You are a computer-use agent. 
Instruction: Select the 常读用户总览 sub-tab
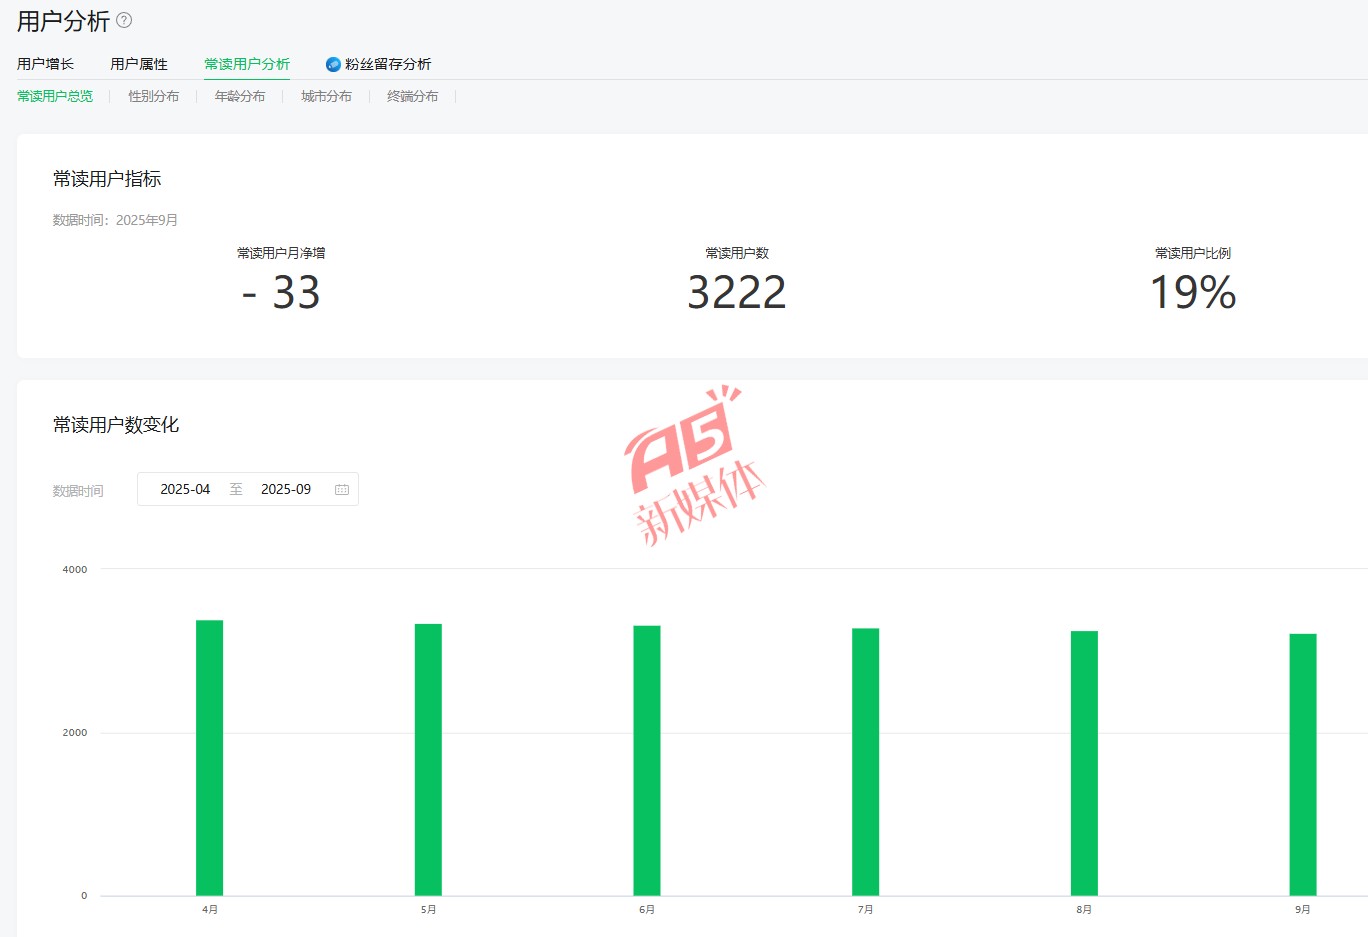click(x=55, y=96)
